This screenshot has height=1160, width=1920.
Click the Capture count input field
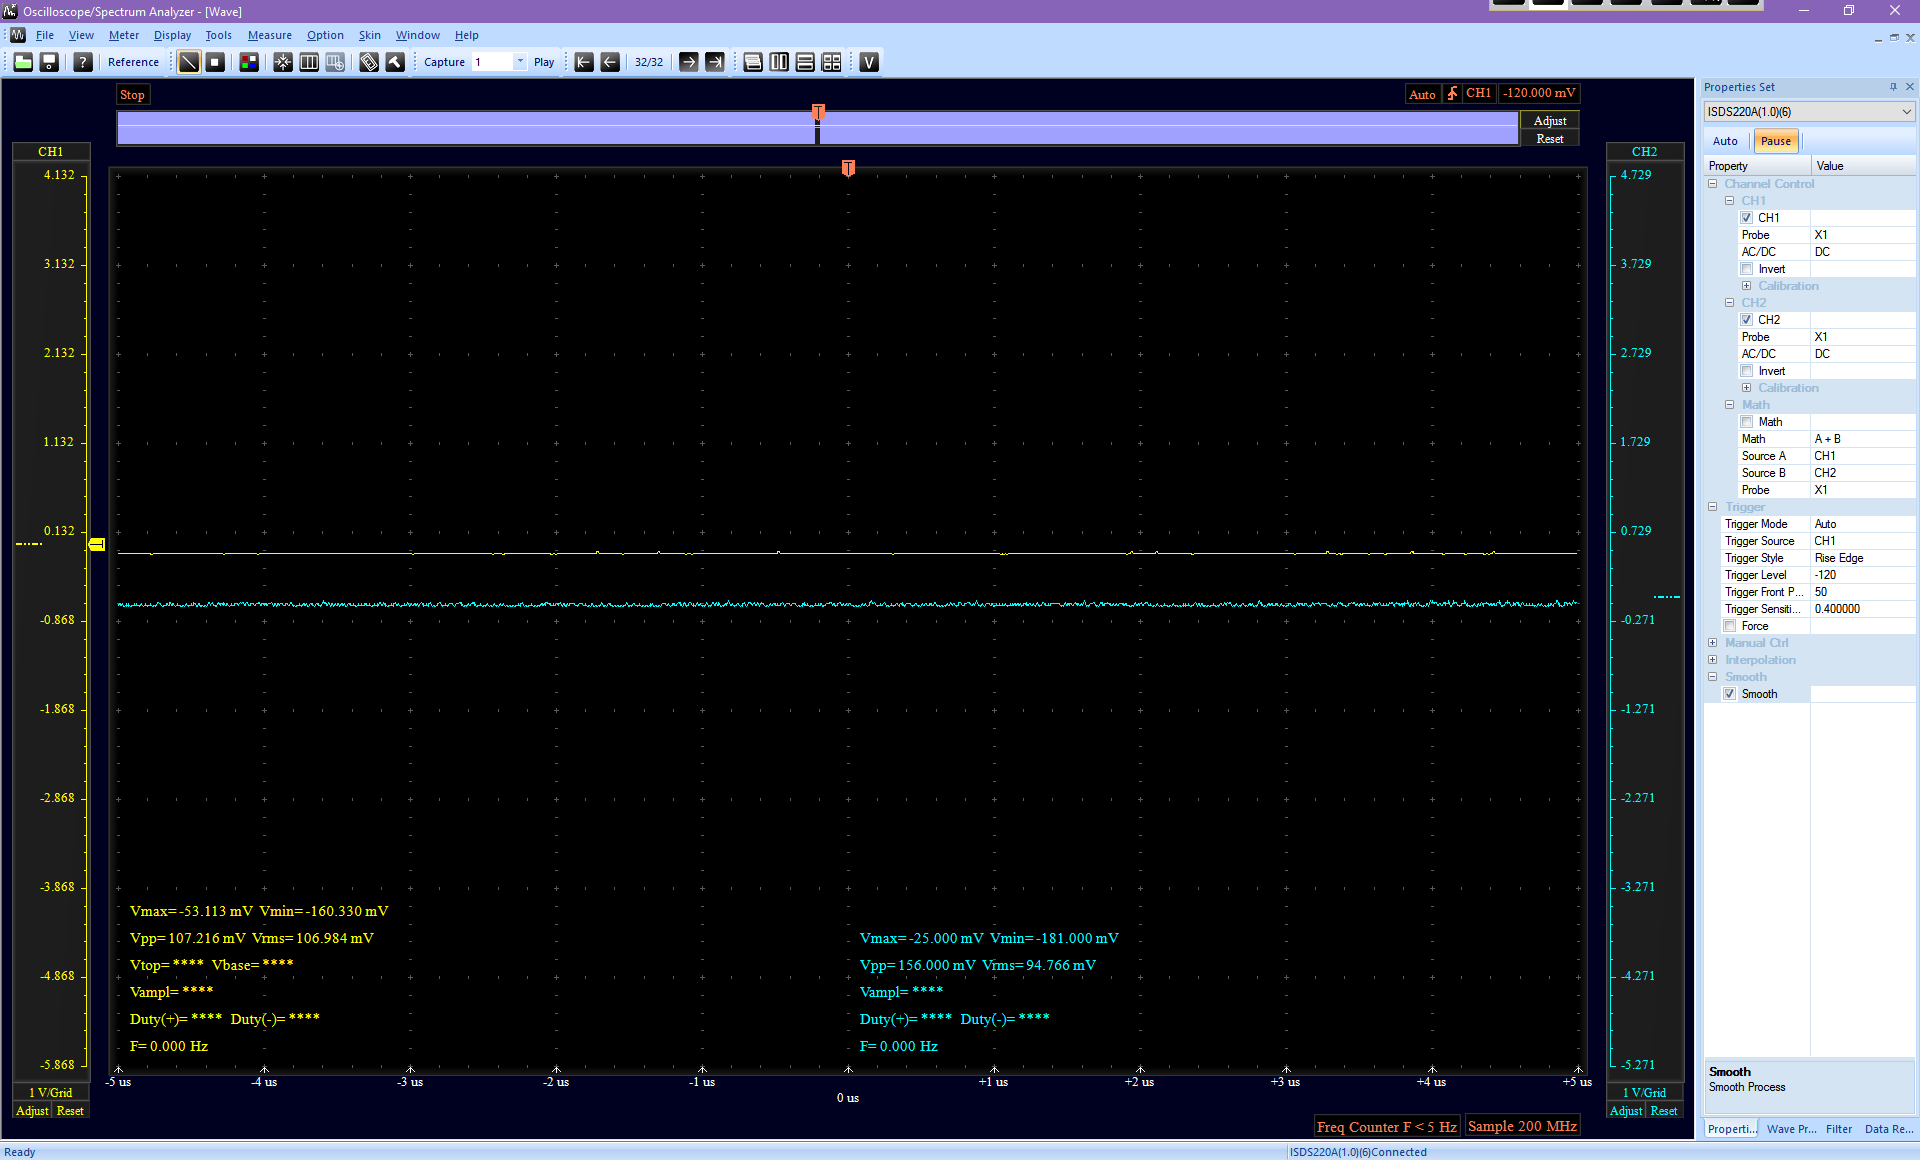point(492,62)
